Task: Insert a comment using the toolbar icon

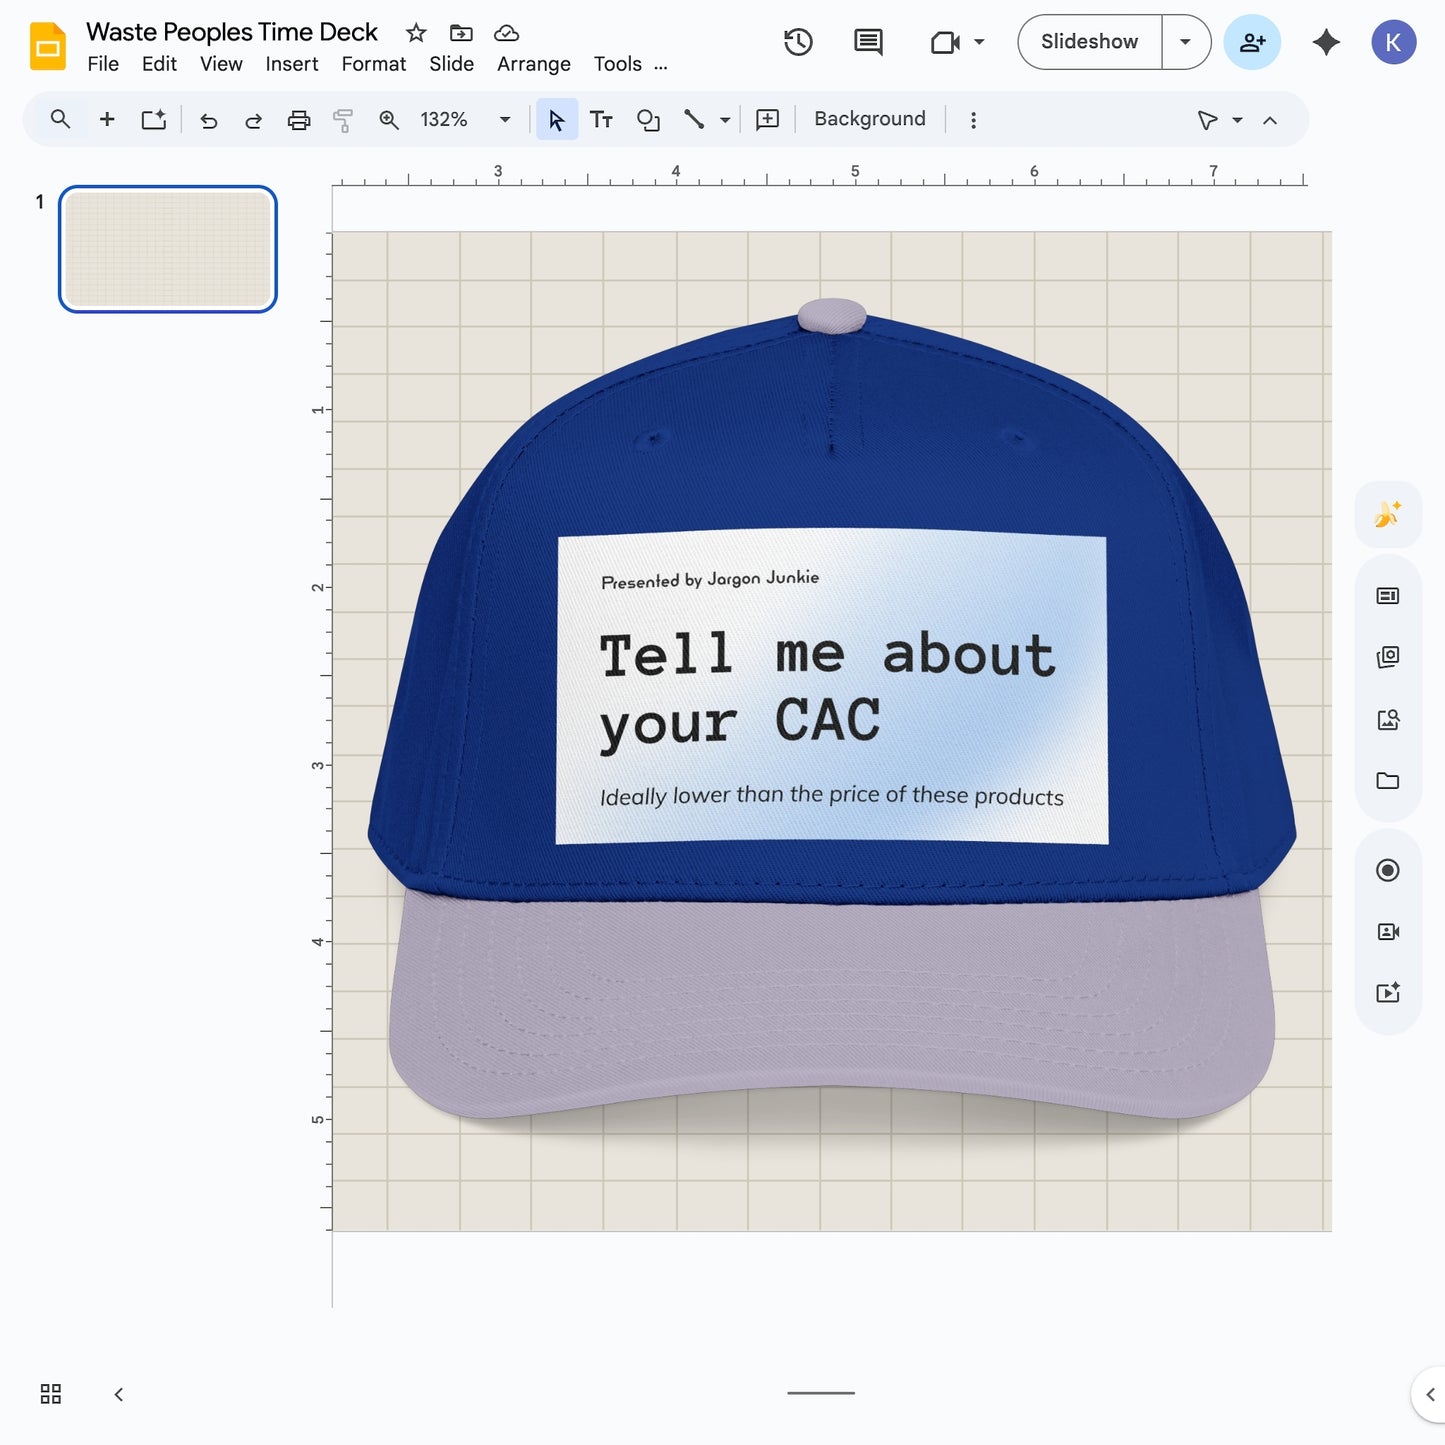Action: coord(766,119)
